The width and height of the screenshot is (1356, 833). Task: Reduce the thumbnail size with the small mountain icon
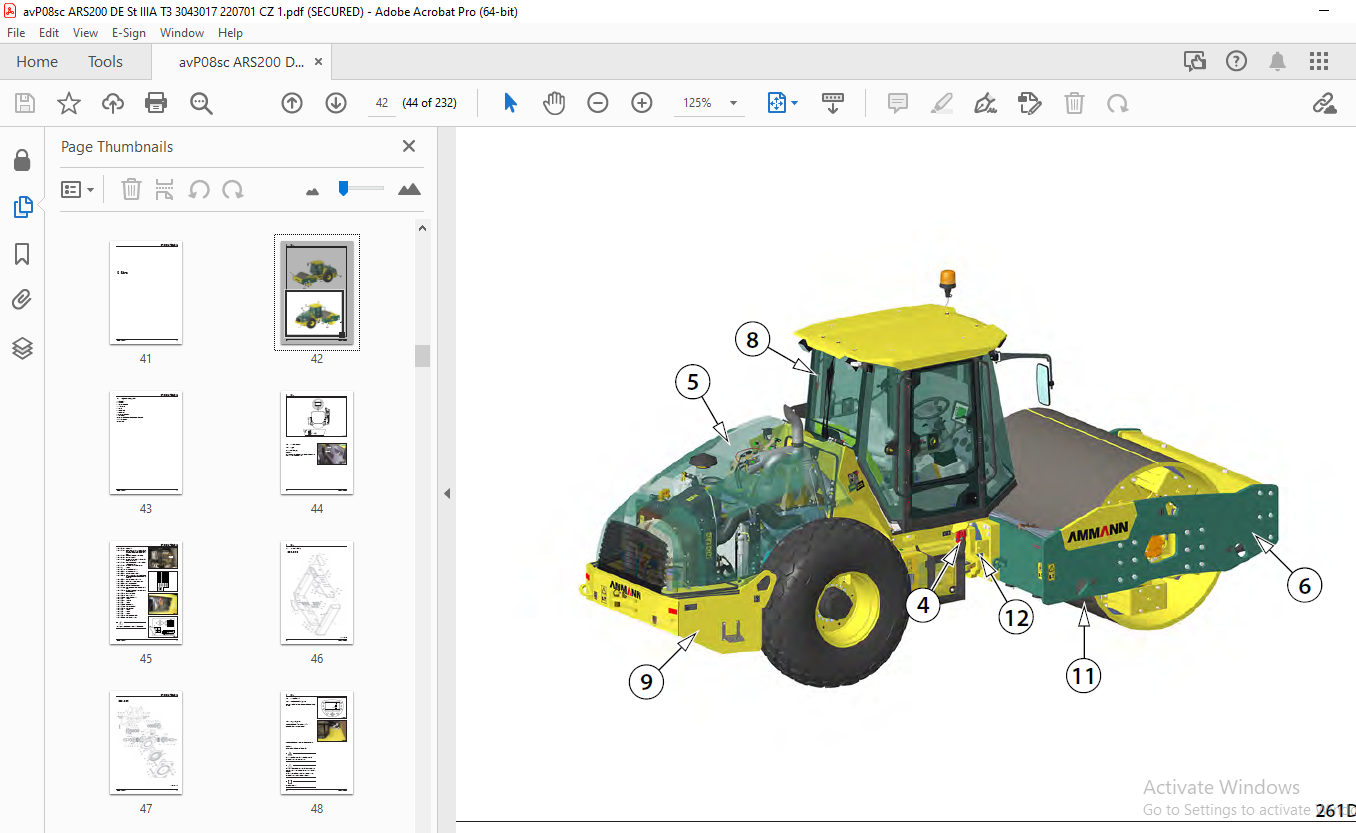tap(312, 190)
